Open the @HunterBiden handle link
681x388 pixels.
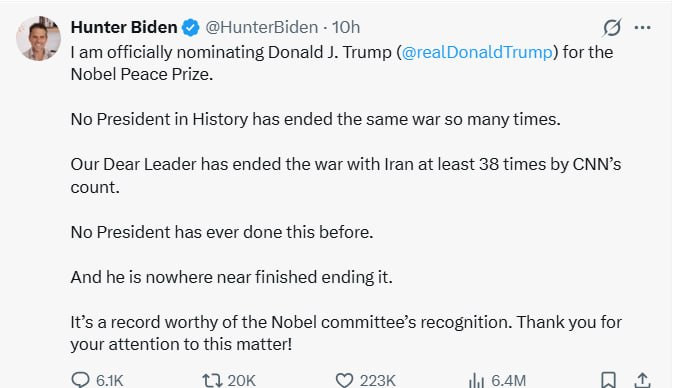261,27
